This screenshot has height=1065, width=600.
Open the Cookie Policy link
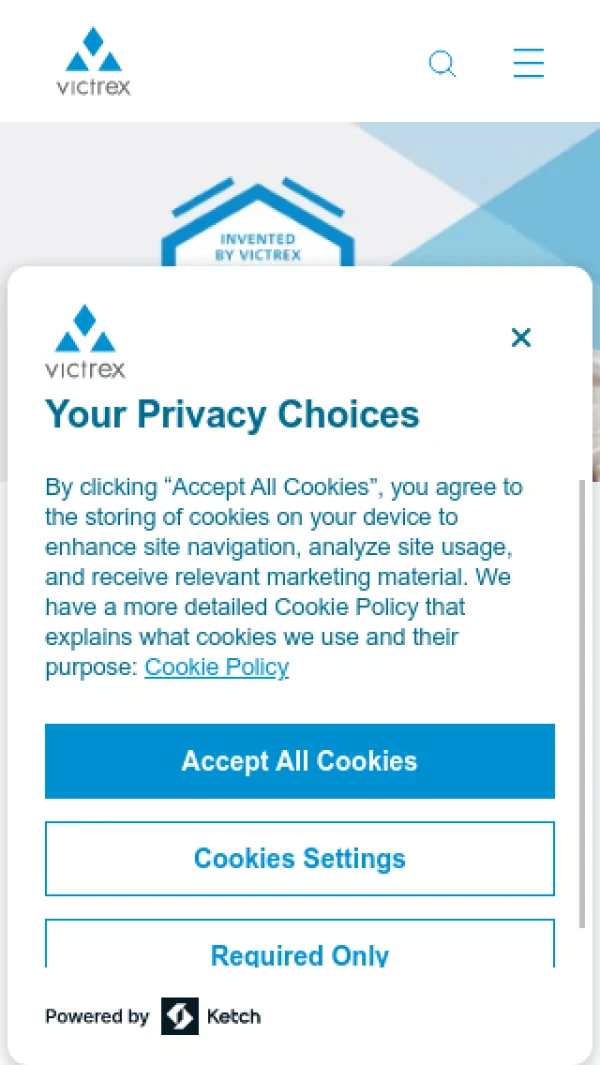217,667
